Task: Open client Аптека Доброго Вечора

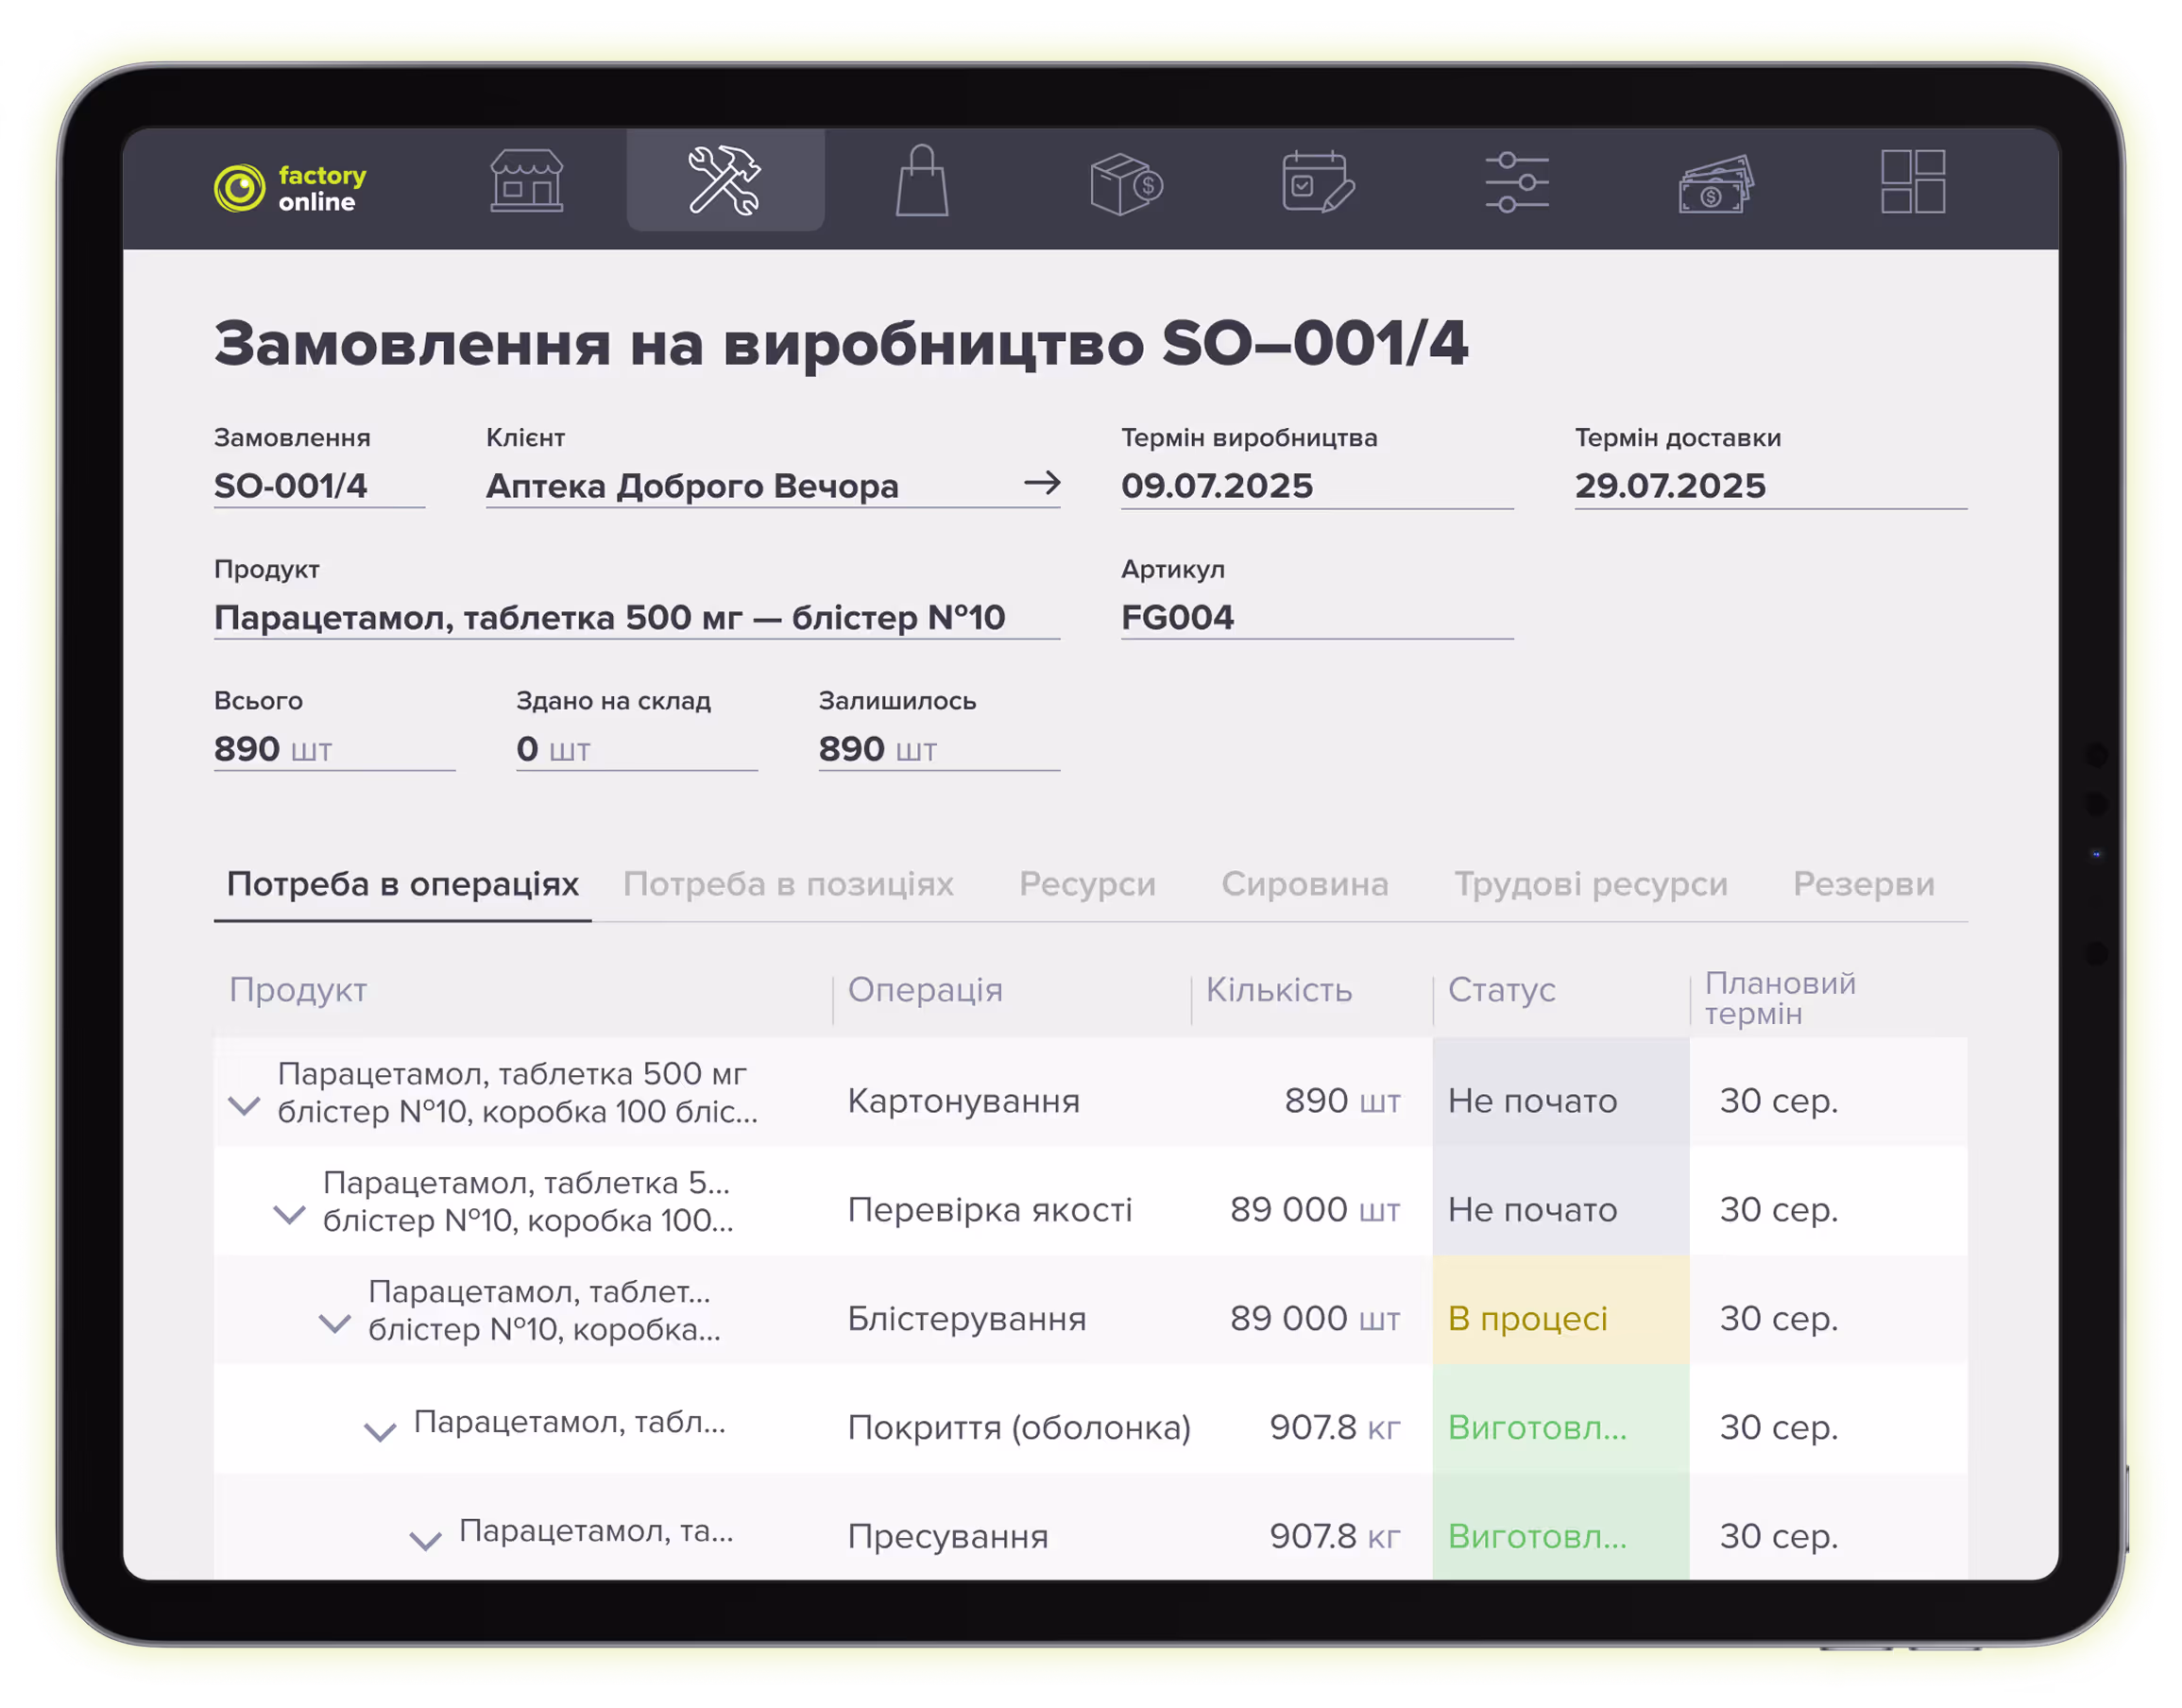Action: tap(693, 487)
